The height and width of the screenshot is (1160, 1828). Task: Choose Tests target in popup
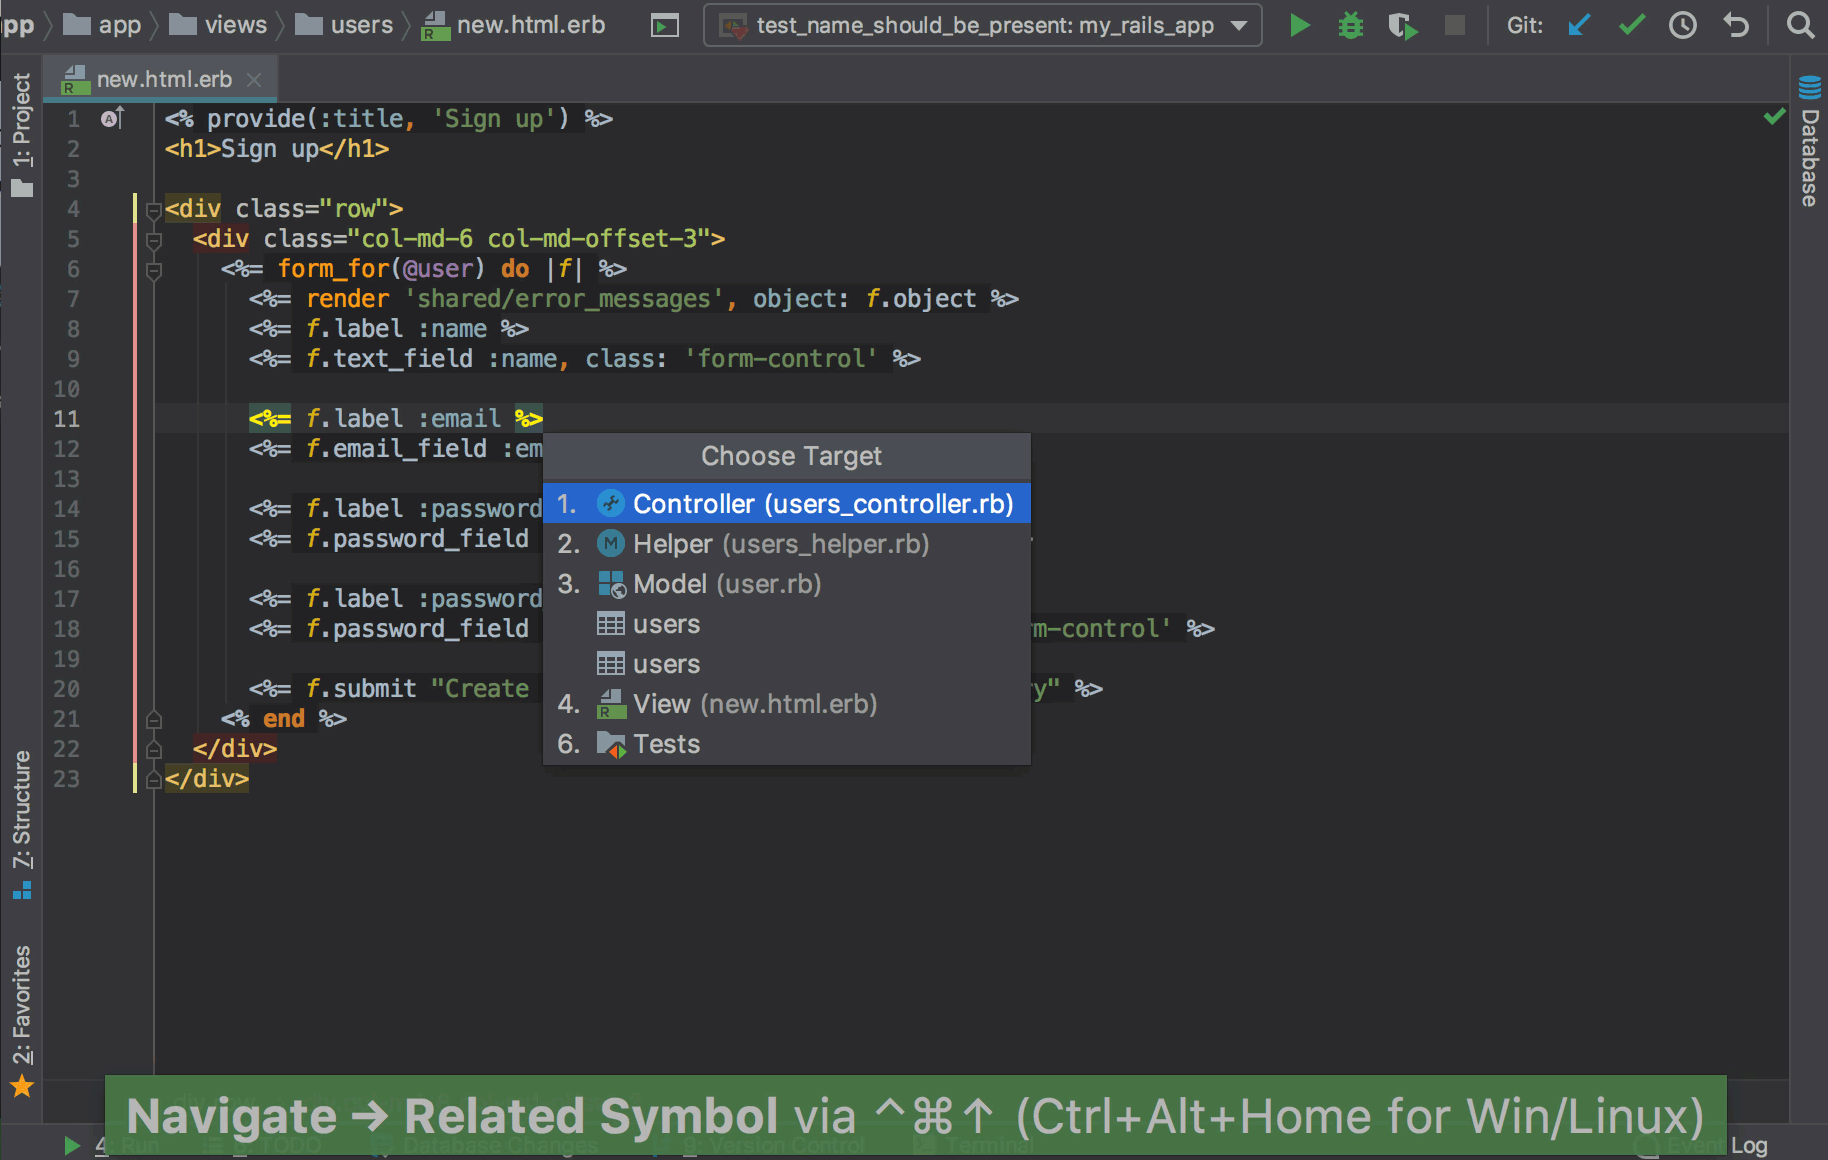click(x=787, y=744)
